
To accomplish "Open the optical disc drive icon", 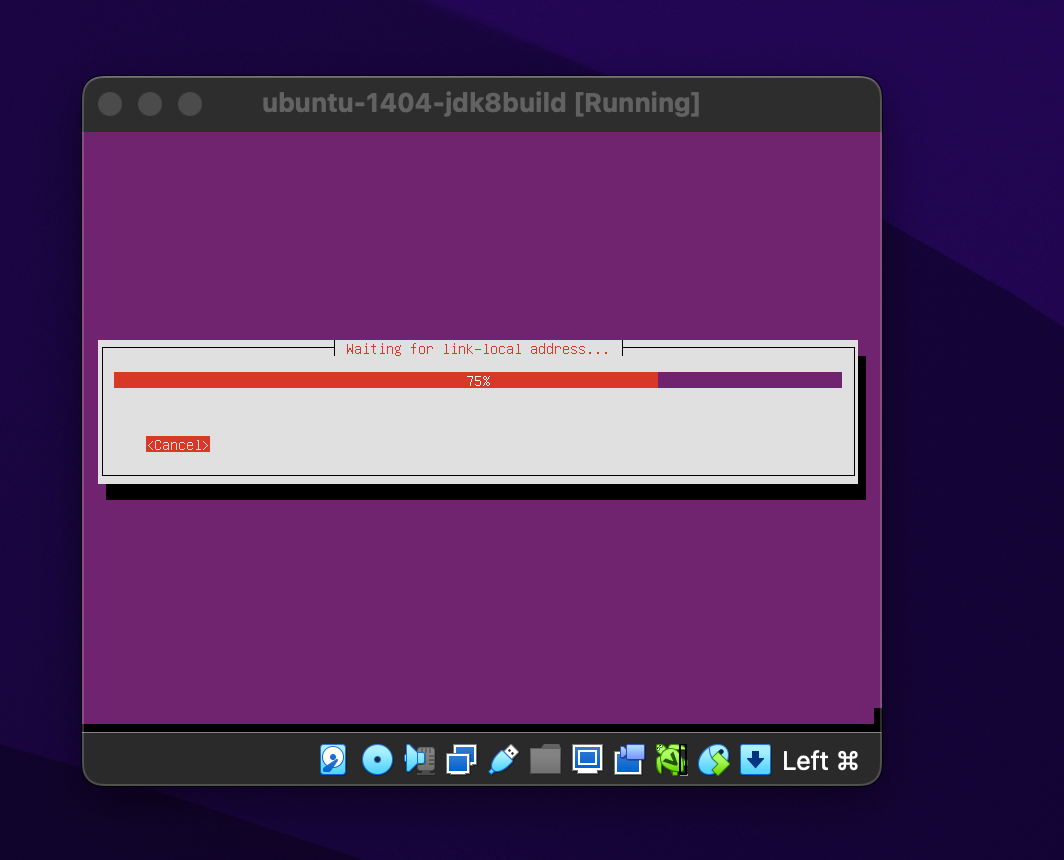I will [377, 760].
